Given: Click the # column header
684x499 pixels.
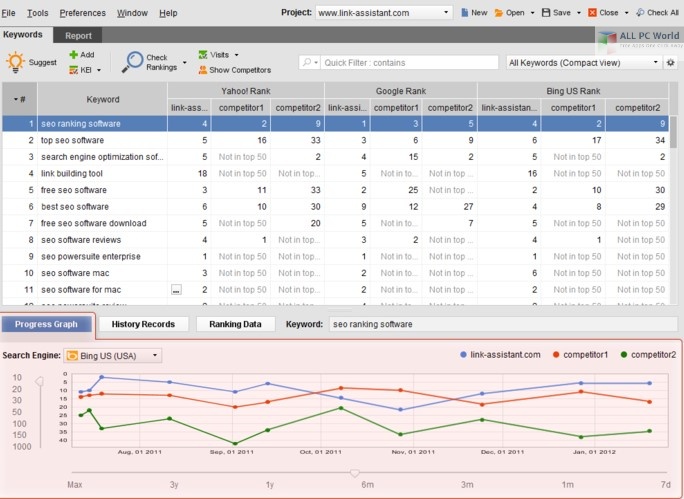Looking at the screenshot, I should click(20, 99).
